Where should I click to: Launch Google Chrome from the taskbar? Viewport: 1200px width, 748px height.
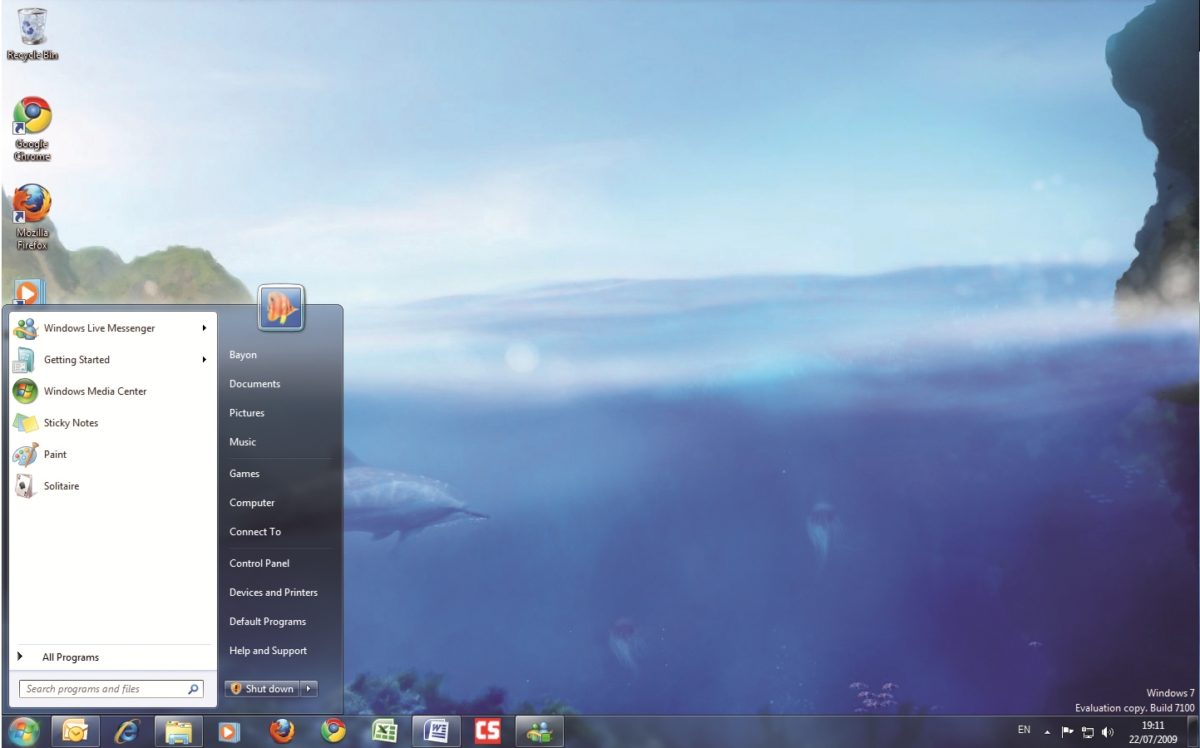click(x=333, y=730)
